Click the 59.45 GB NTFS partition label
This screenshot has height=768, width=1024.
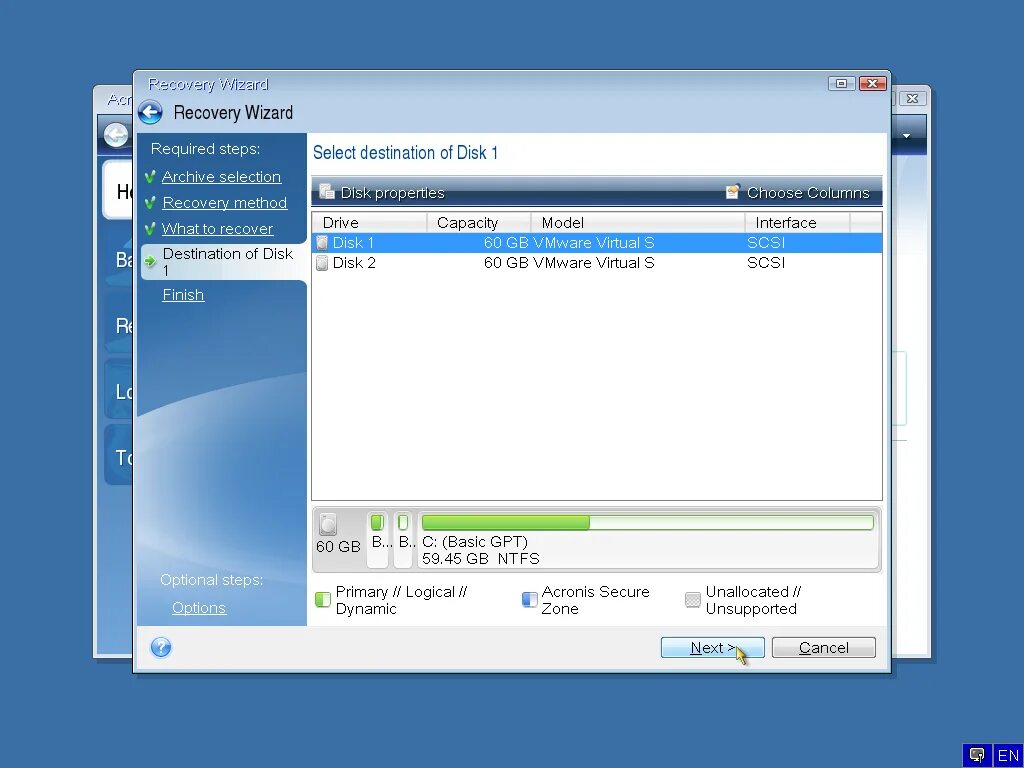[x=481, y=559]
